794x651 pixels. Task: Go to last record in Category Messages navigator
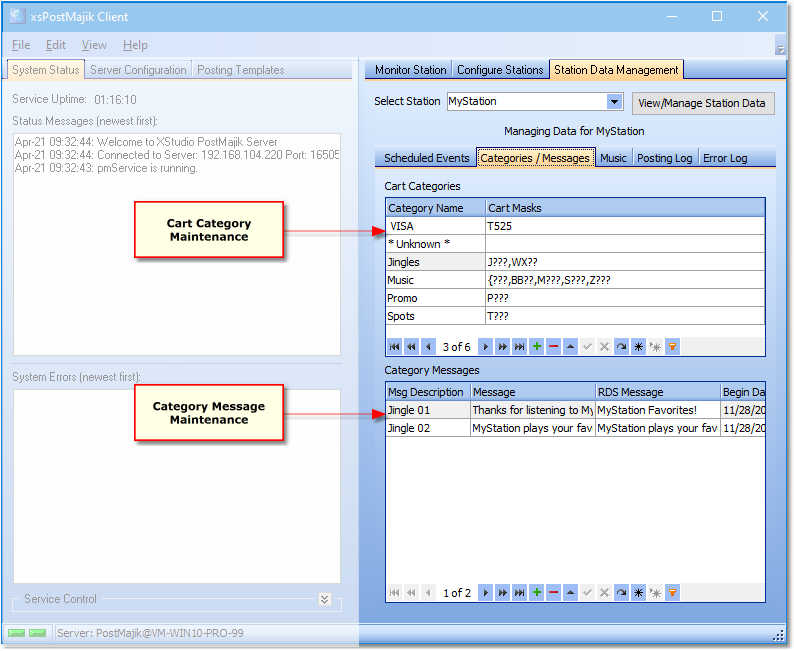pyautogui.click(x=519, y=592)
